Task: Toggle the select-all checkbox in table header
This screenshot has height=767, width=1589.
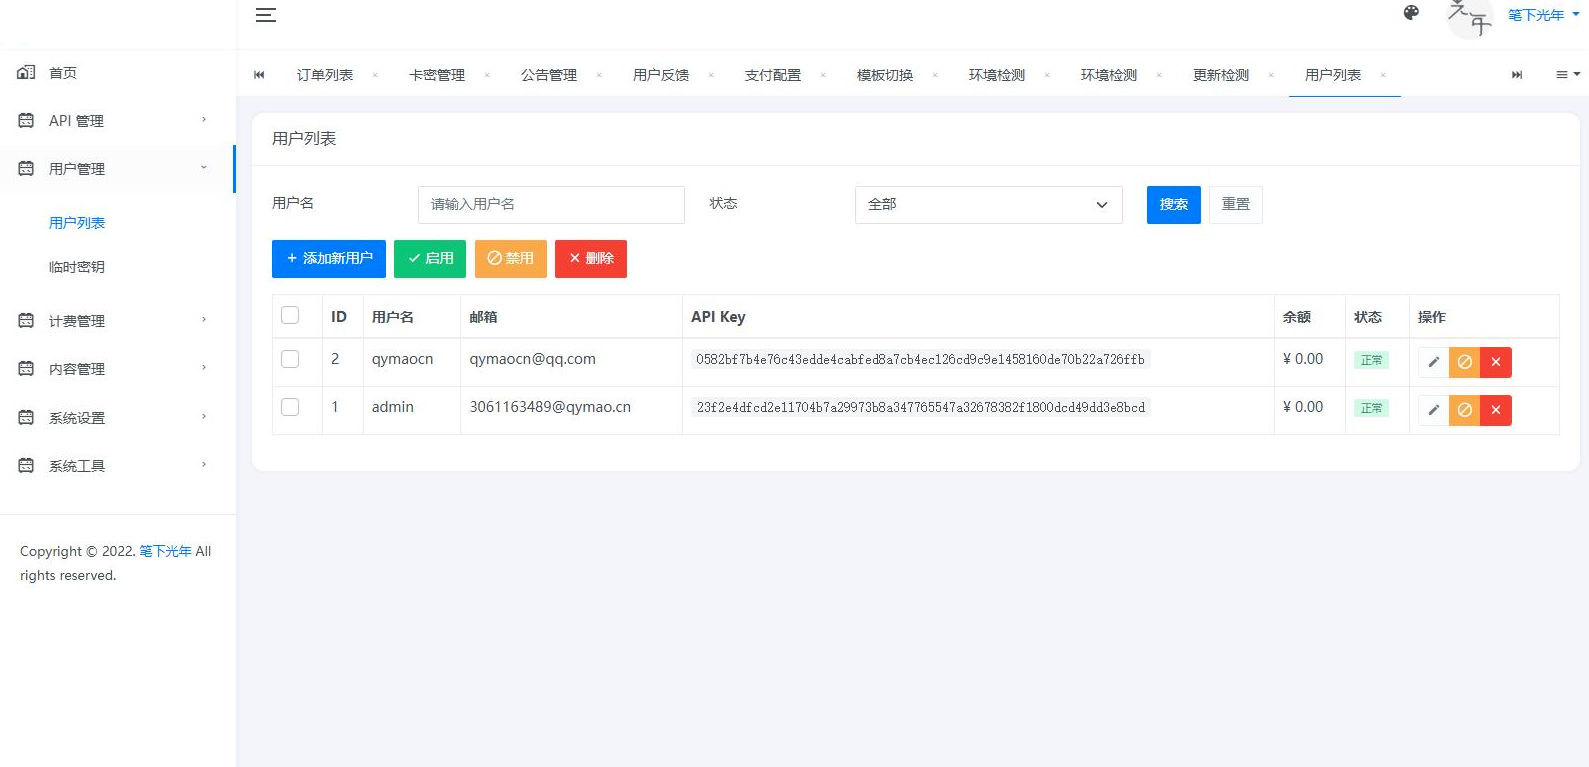Action: [290, 315]
